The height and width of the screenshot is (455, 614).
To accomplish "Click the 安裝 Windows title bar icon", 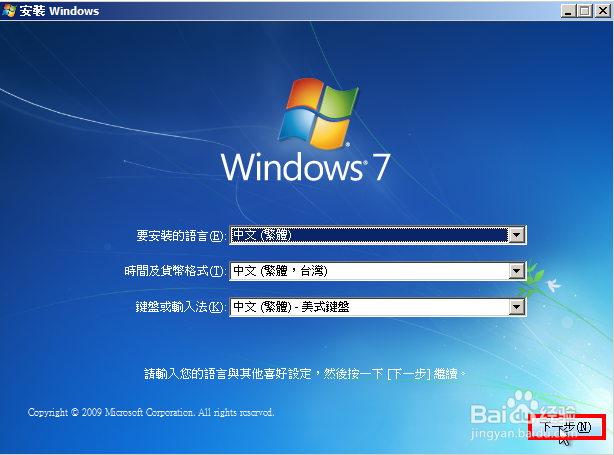I will (9, 11).
